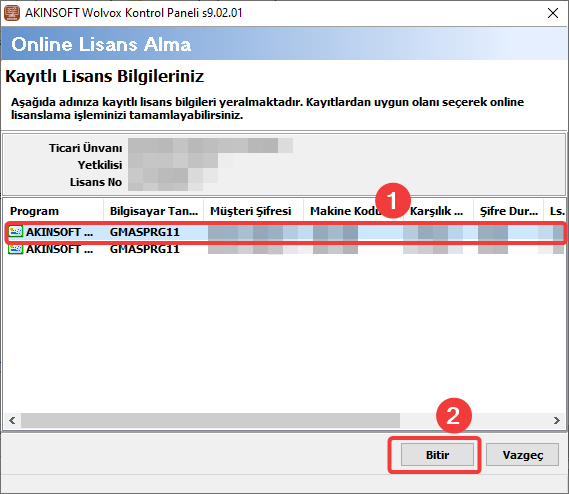Click the first row AKINSOFT program name
The height and width of the screenshot is (494, 569).
coord(59,232)
